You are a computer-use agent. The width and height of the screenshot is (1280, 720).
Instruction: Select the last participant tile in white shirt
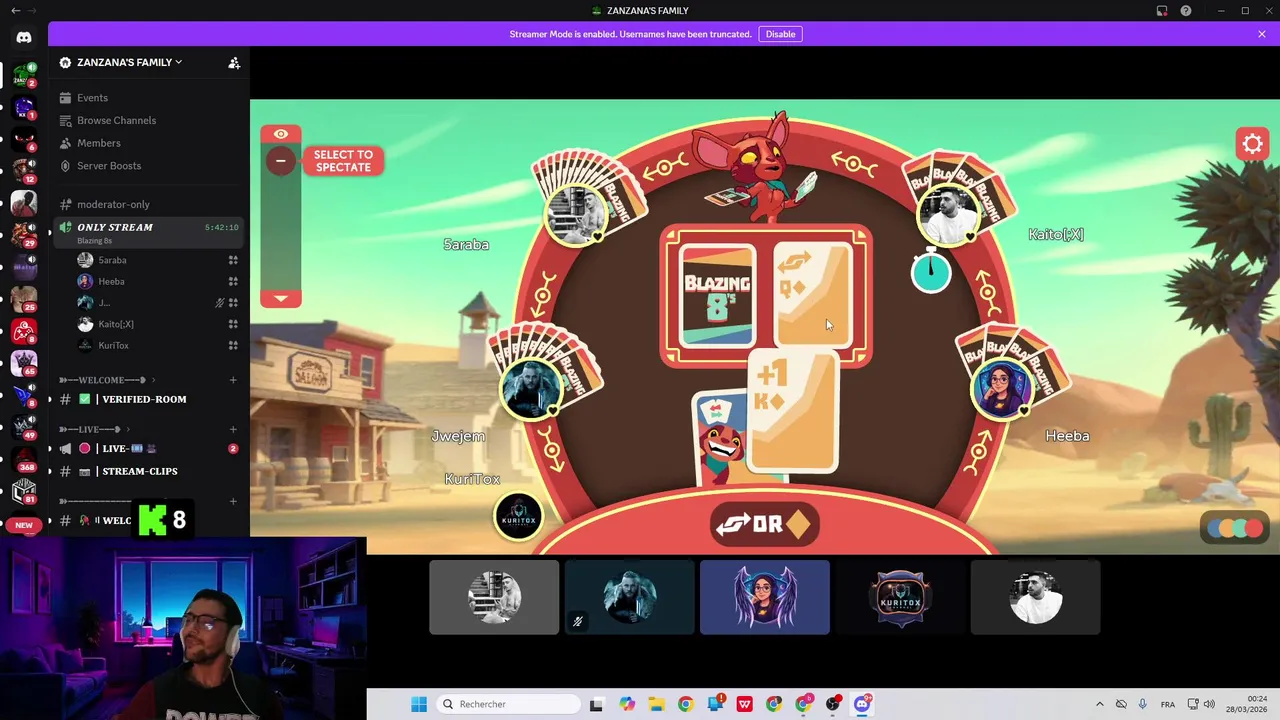(x=1035, y=598)
